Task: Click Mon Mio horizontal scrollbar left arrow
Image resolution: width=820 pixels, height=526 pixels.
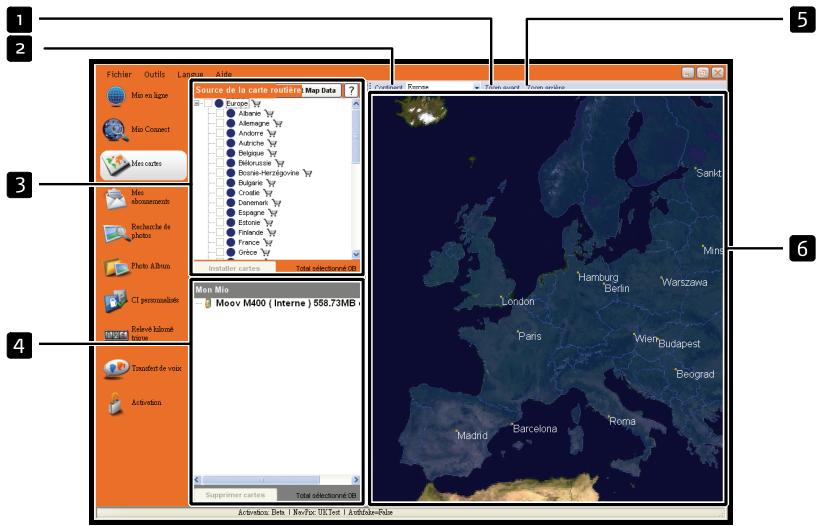Action: [x=198, y=479]
